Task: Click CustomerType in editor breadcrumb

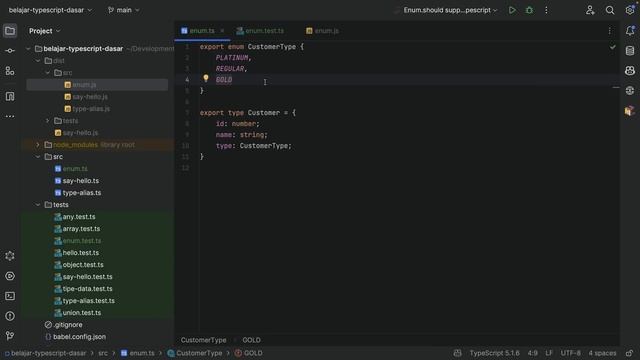Action: (203, 340)
